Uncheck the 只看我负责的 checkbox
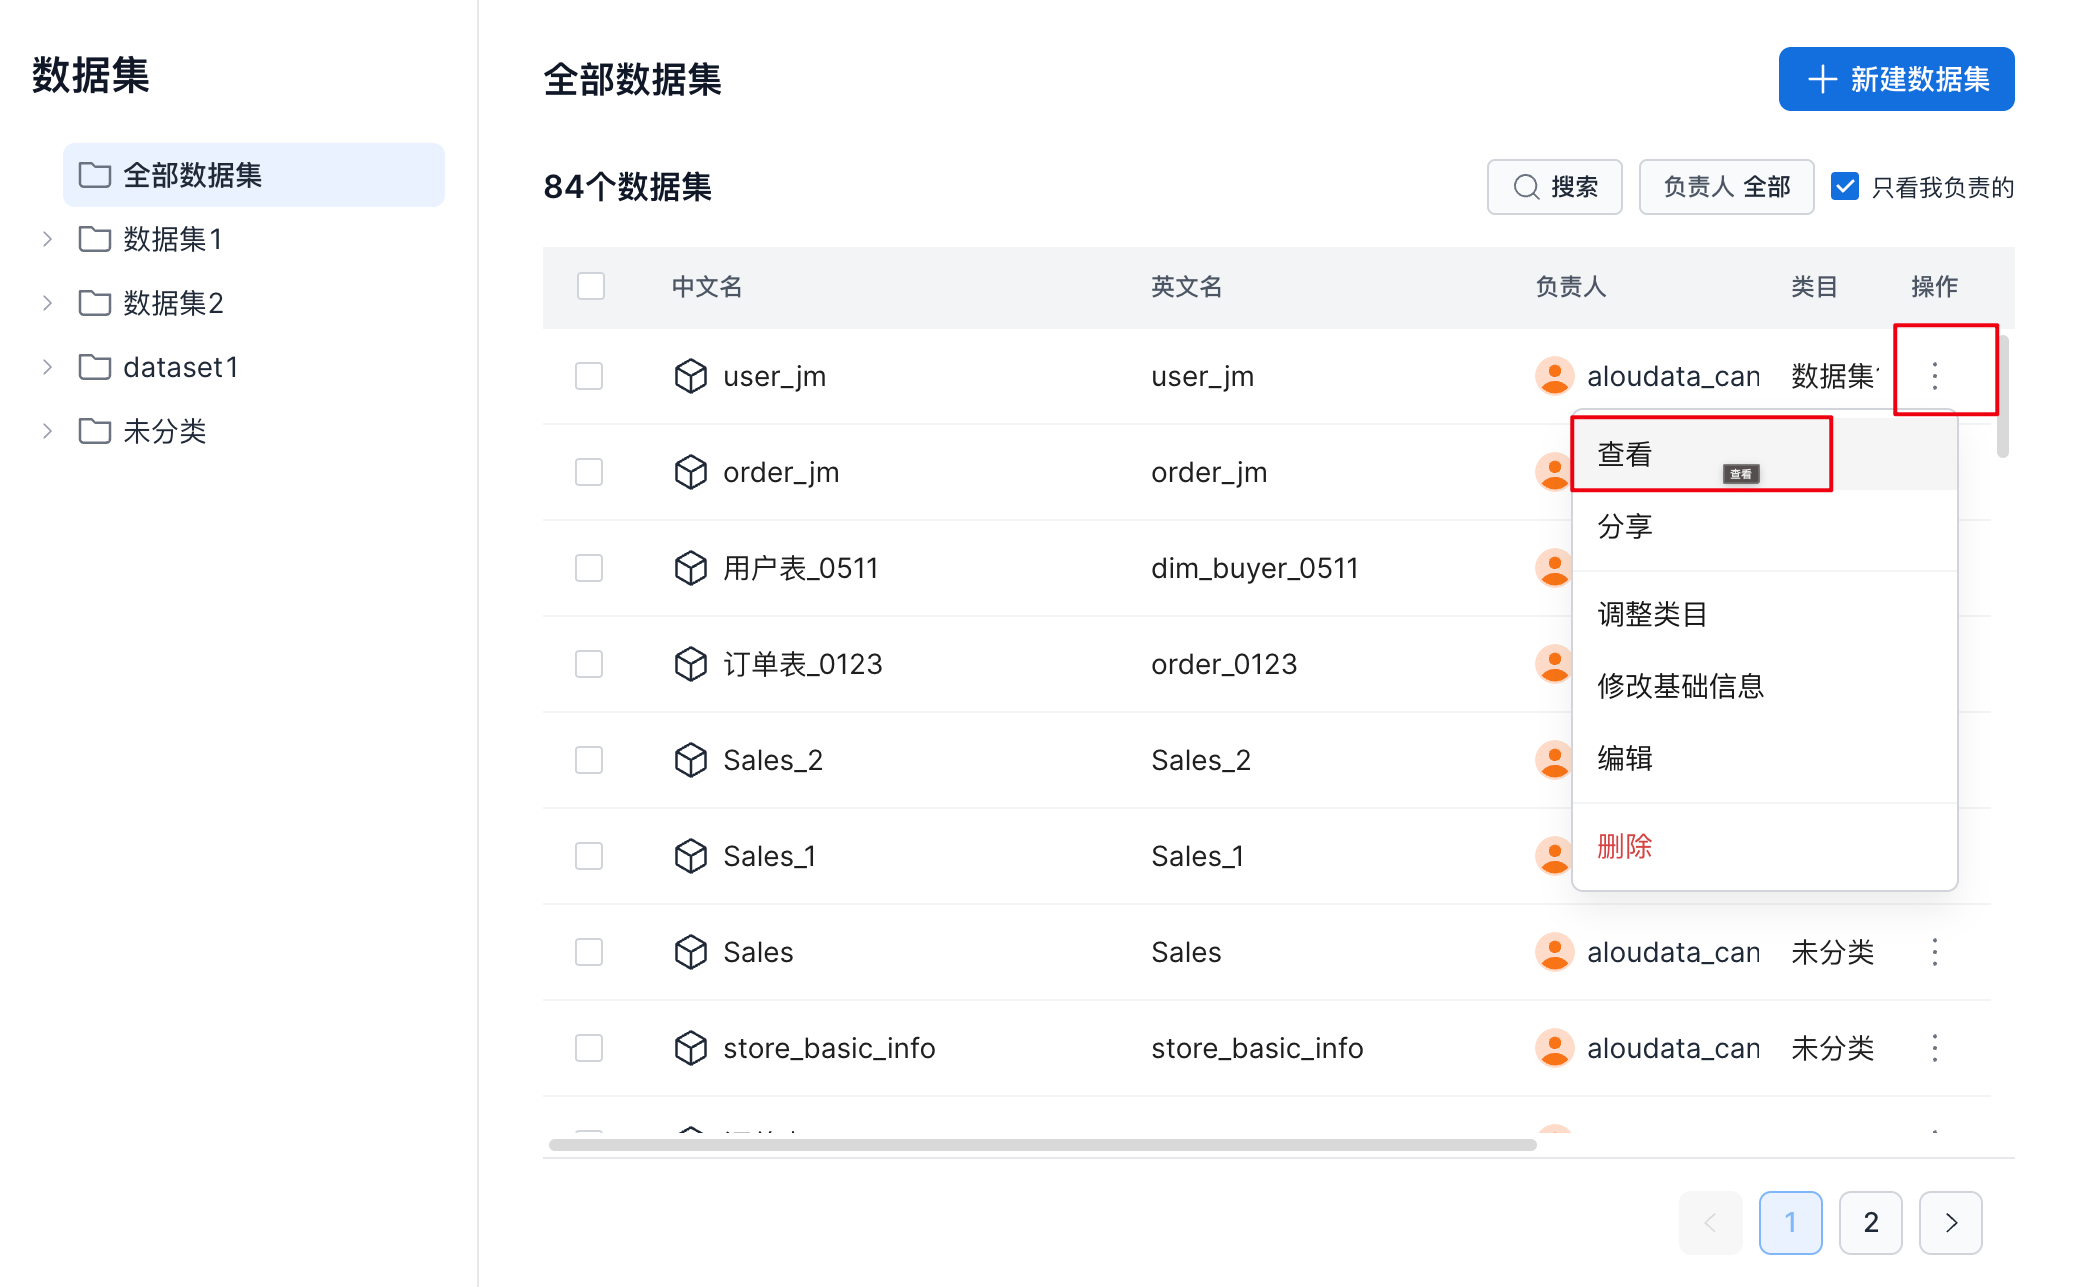2076x1287 pixels. pos(1844,187)
